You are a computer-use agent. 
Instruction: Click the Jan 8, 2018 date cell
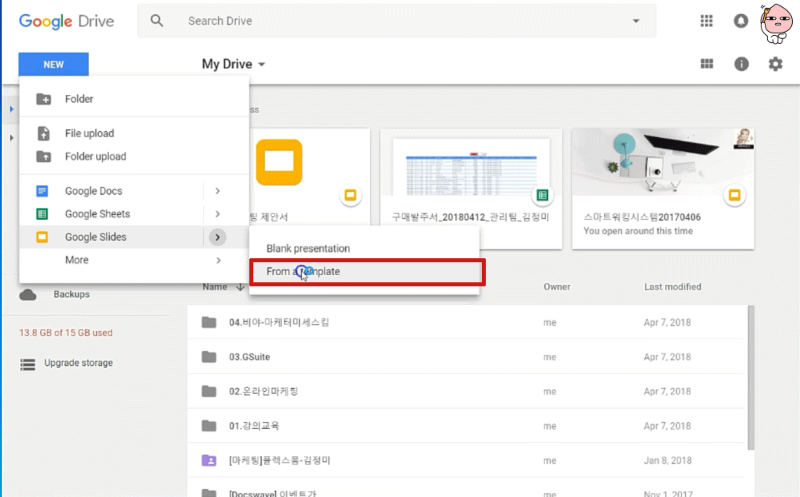(x=667, y=460)
